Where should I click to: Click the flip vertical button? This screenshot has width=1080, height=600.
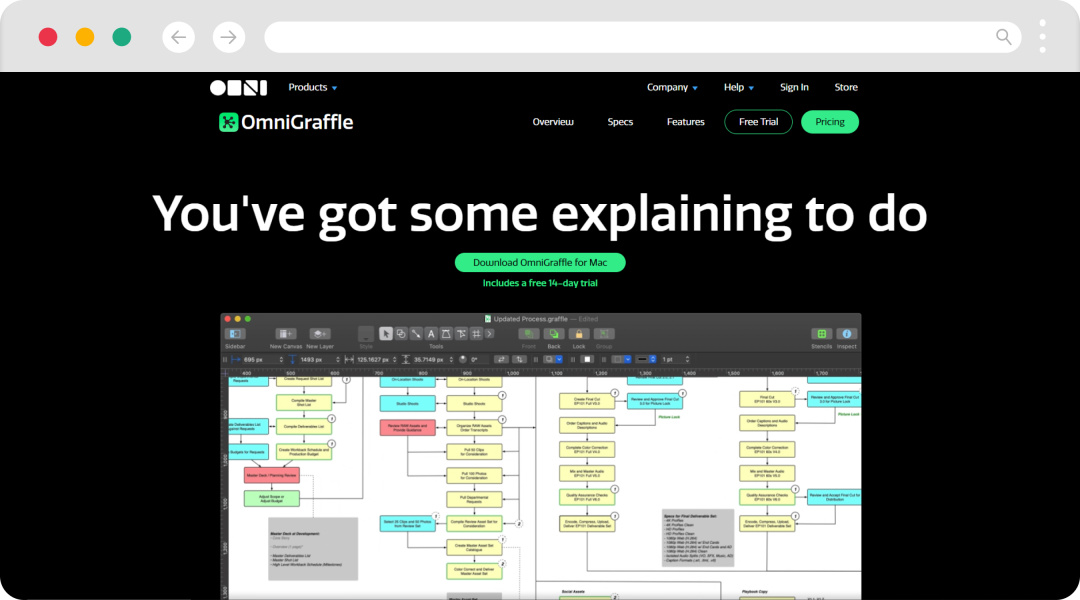[519, 360]
